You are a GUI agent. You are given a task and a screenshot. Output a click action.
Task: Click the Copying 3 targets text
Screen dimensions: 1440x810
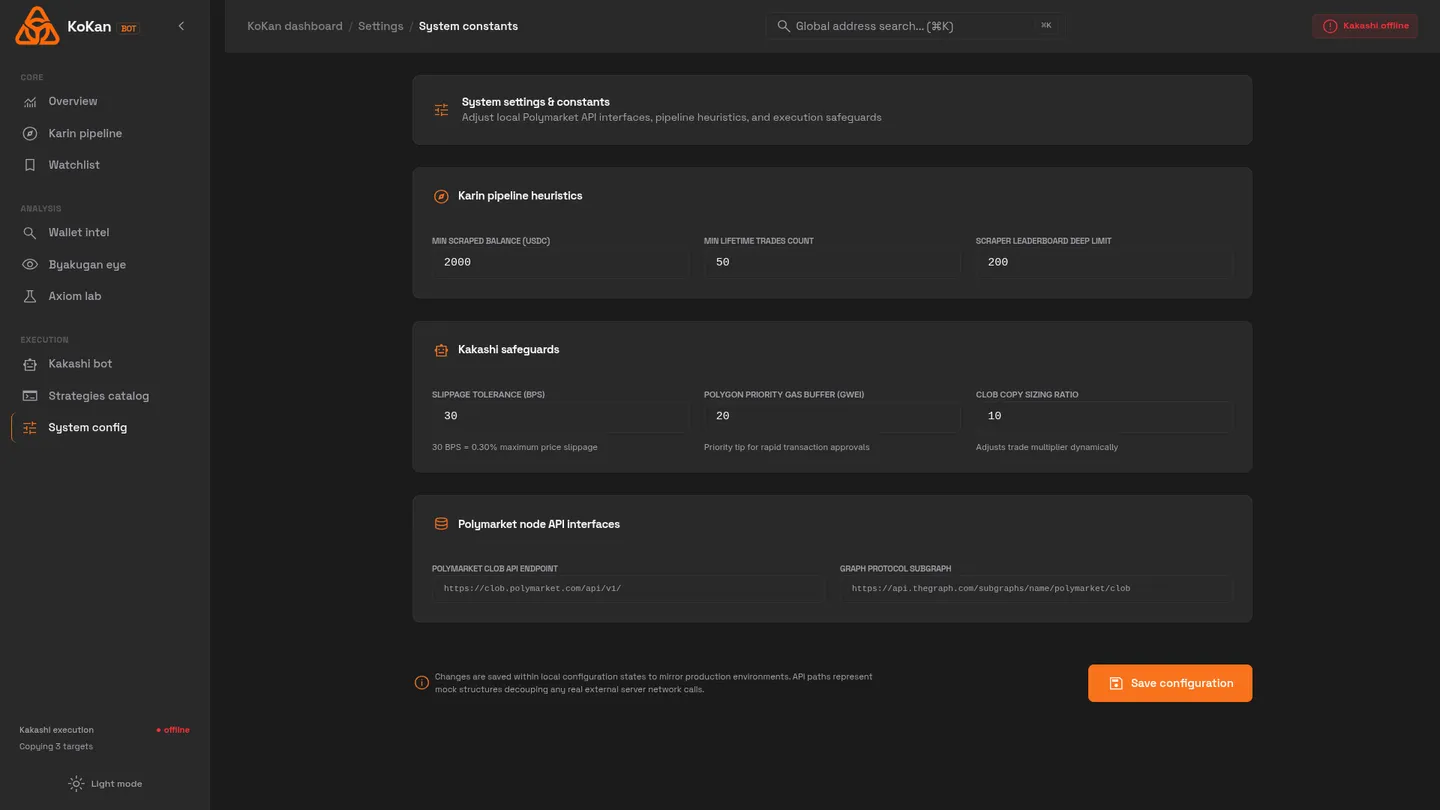tap(56, 747)
